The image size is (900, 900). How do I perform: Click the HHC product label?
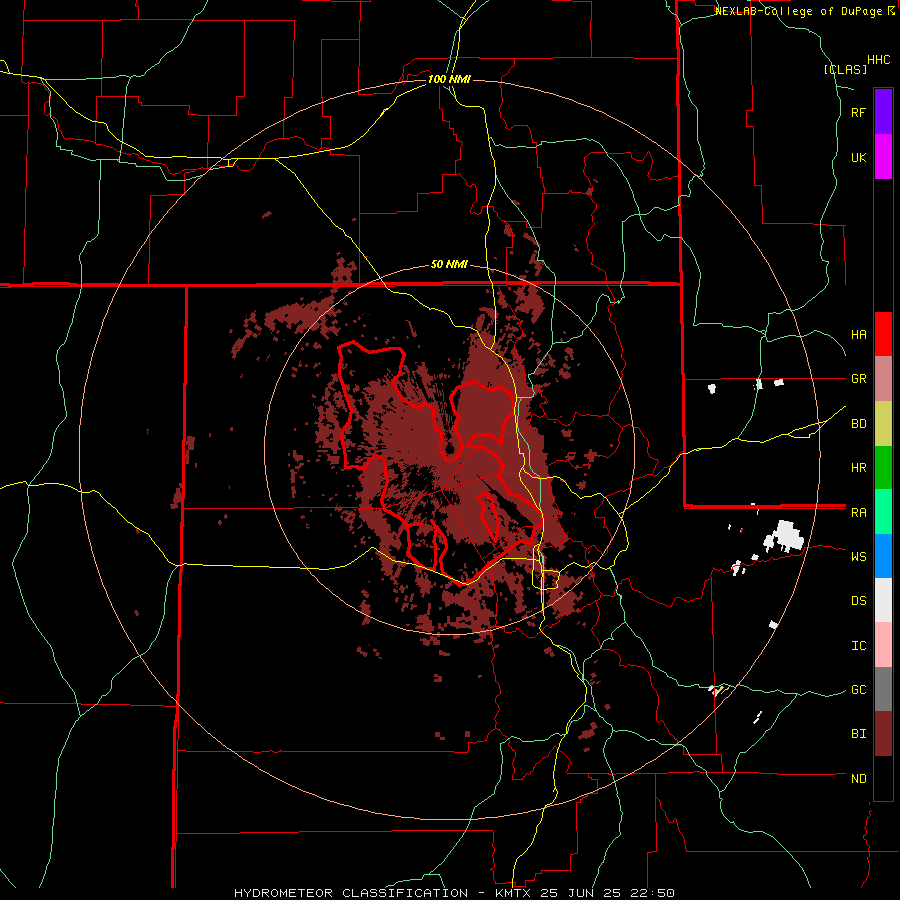pyautogui.click(x=879, y=60)
